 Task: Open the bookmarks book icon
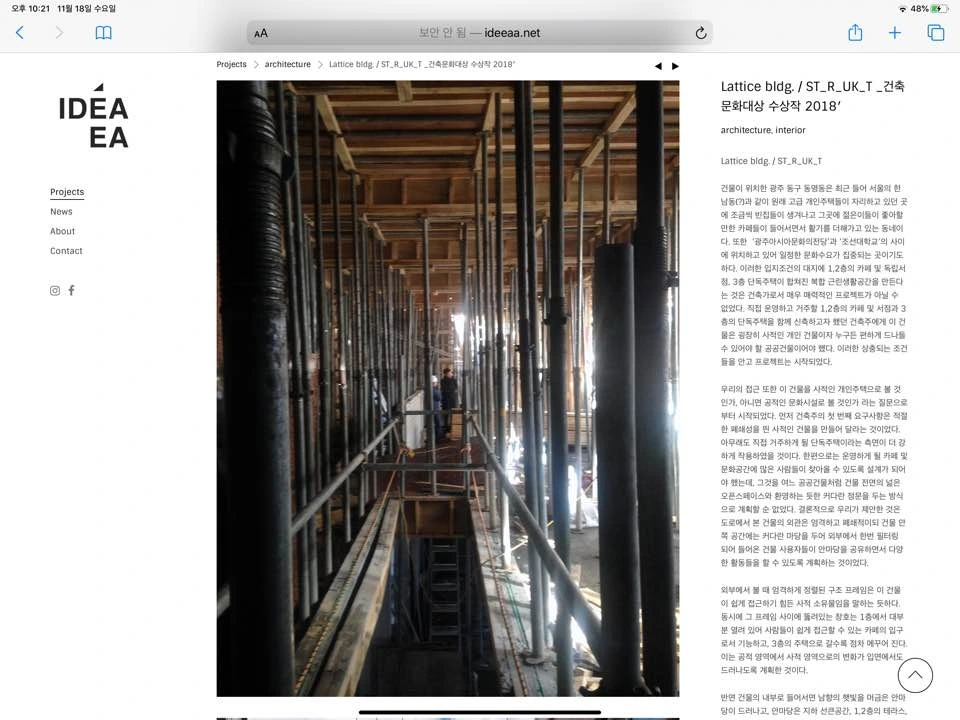tap(103, 32)
